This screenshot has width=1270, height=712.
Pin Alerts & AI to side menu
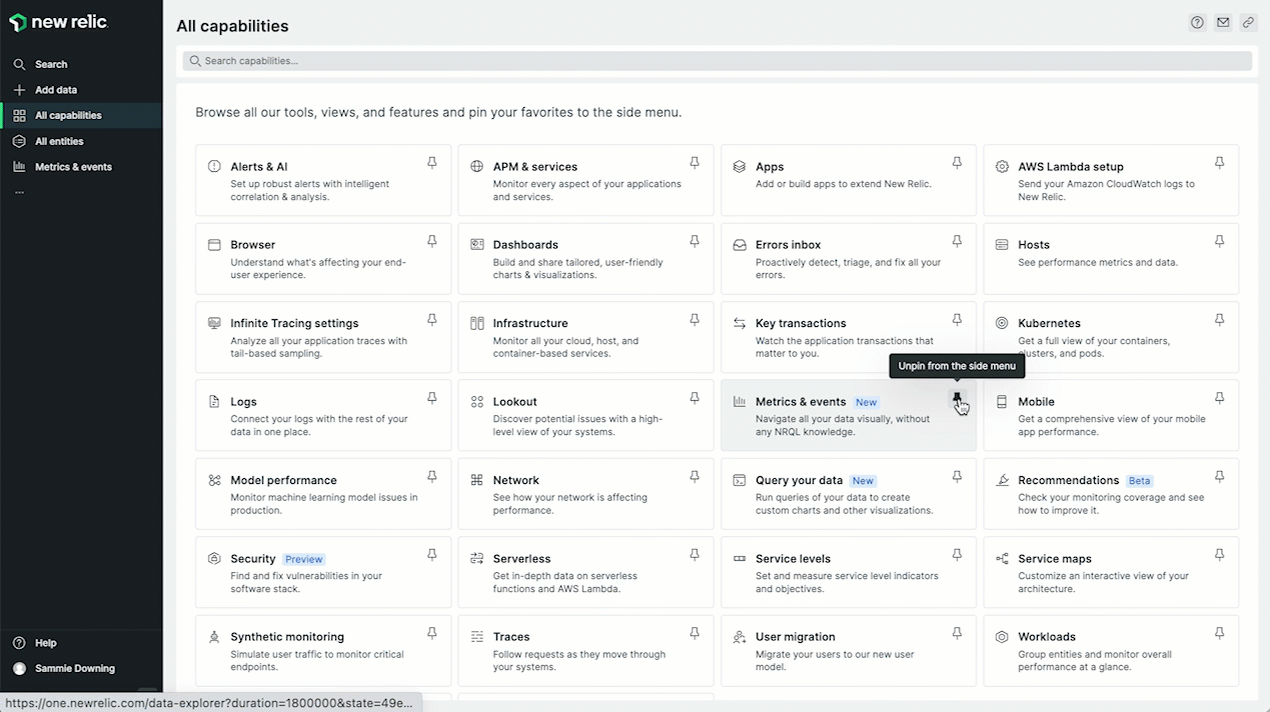[x=432, y=163]
